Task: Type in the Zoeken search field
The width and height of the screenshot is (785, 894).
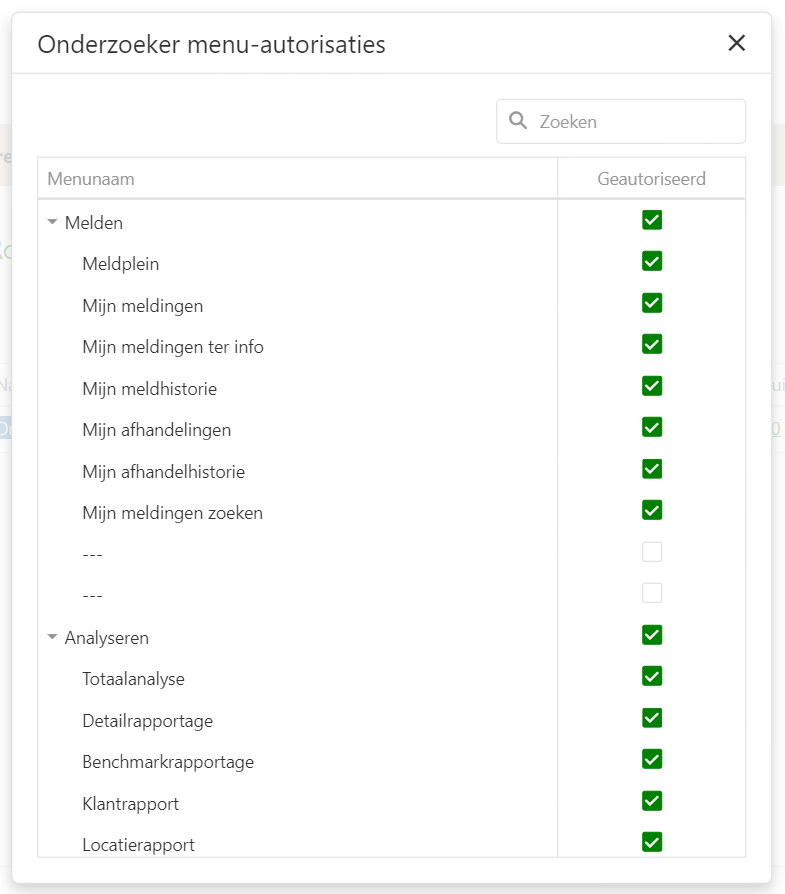Action: tap(635, 121)
